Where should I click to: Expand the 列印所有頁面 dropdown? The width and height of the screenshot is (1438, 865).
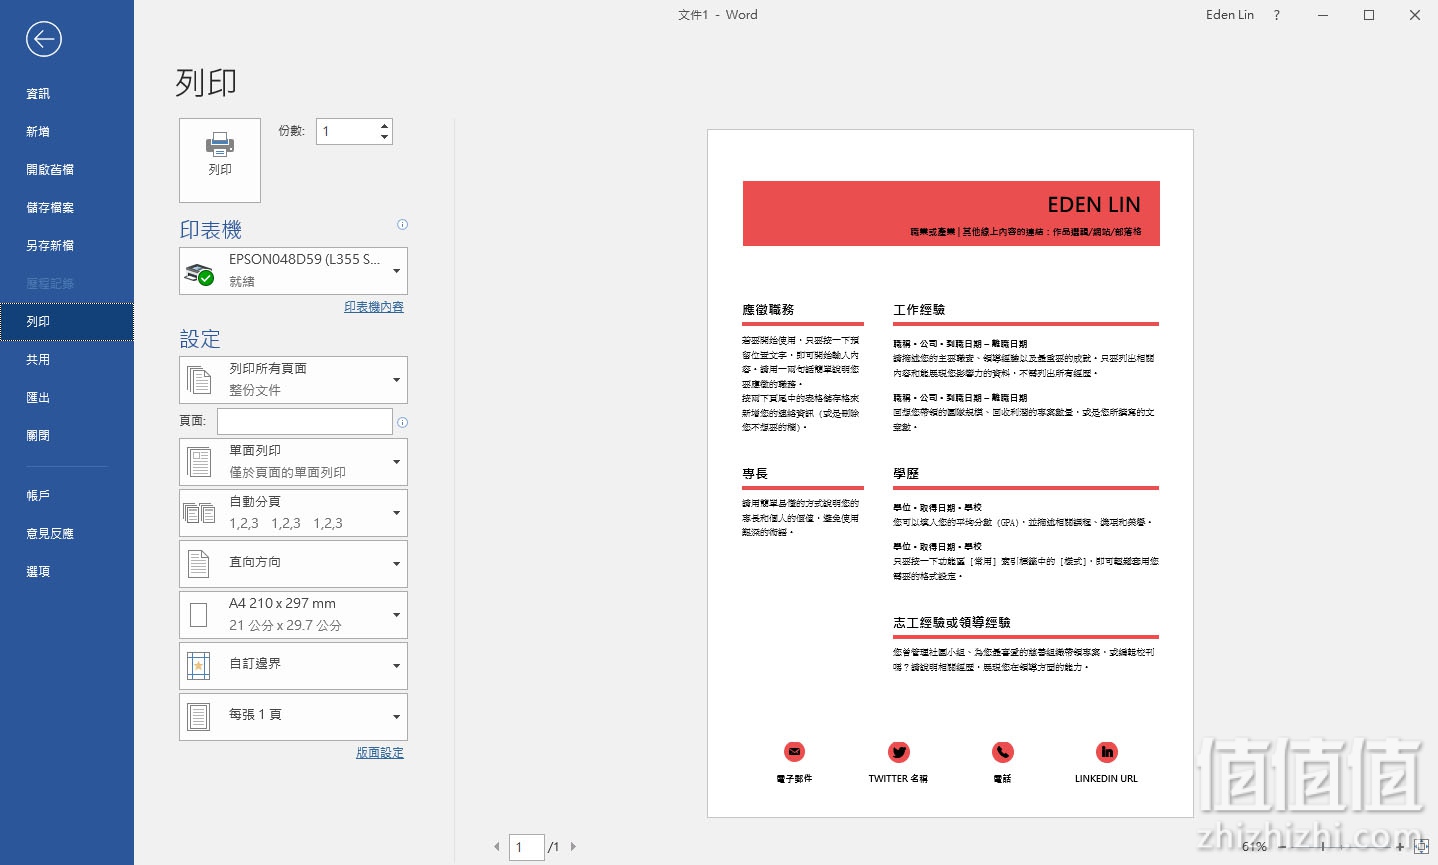coord(293,380)
